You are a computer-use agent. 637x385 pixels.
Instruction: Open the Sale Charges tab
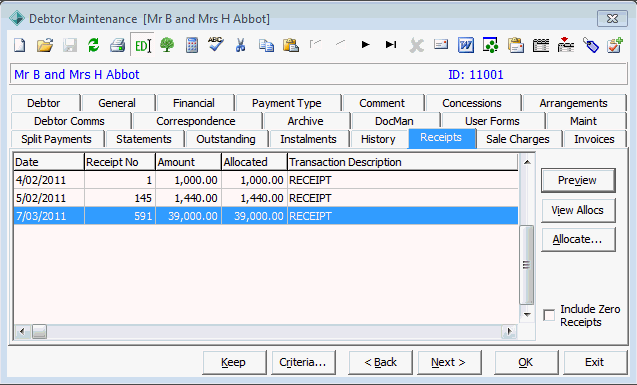coord(519,139)
